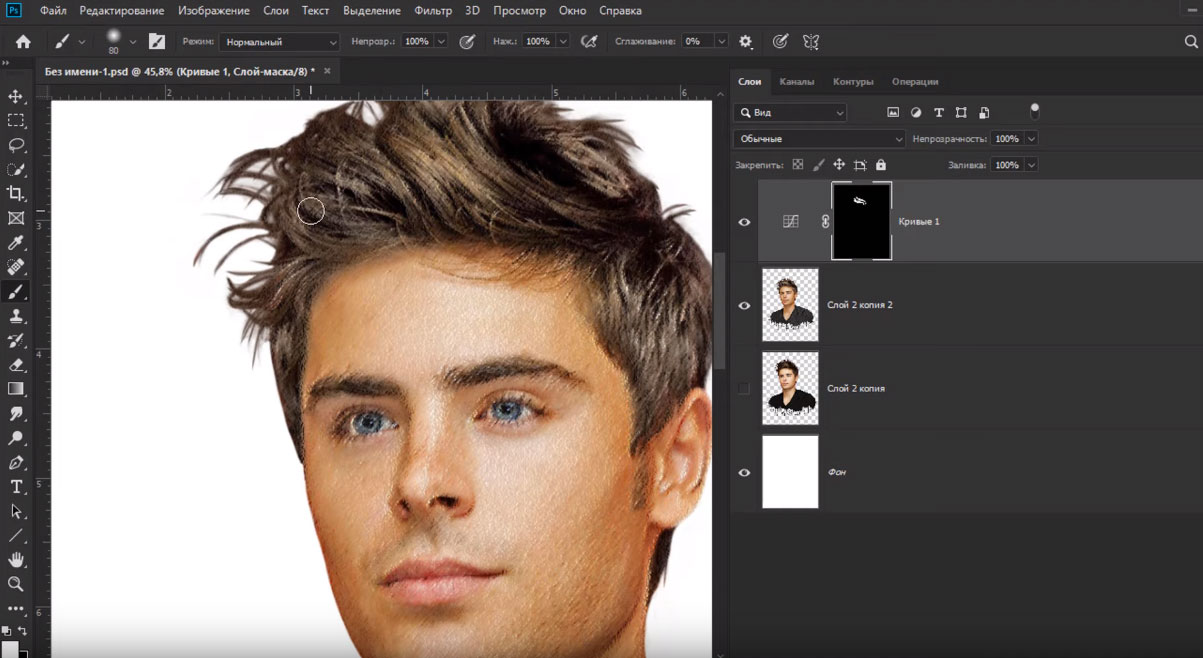Expand the layer Непрозрачность opacity dropdown
This screenshot has height=658, width=1203.
coord(1031,139)
